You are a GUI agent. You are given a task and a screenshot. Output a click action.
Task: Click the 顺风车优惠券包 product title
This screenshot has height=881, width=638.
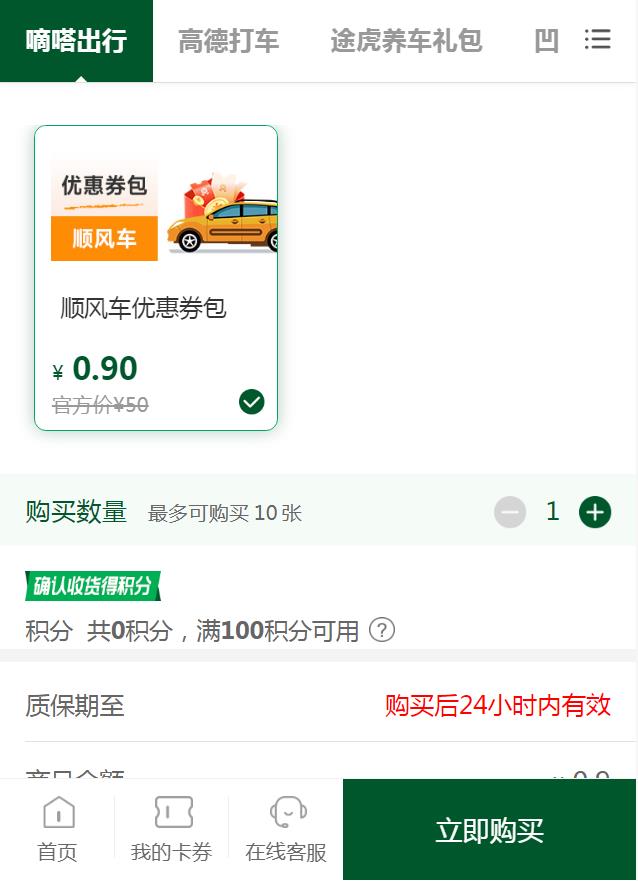coord(144,308)
